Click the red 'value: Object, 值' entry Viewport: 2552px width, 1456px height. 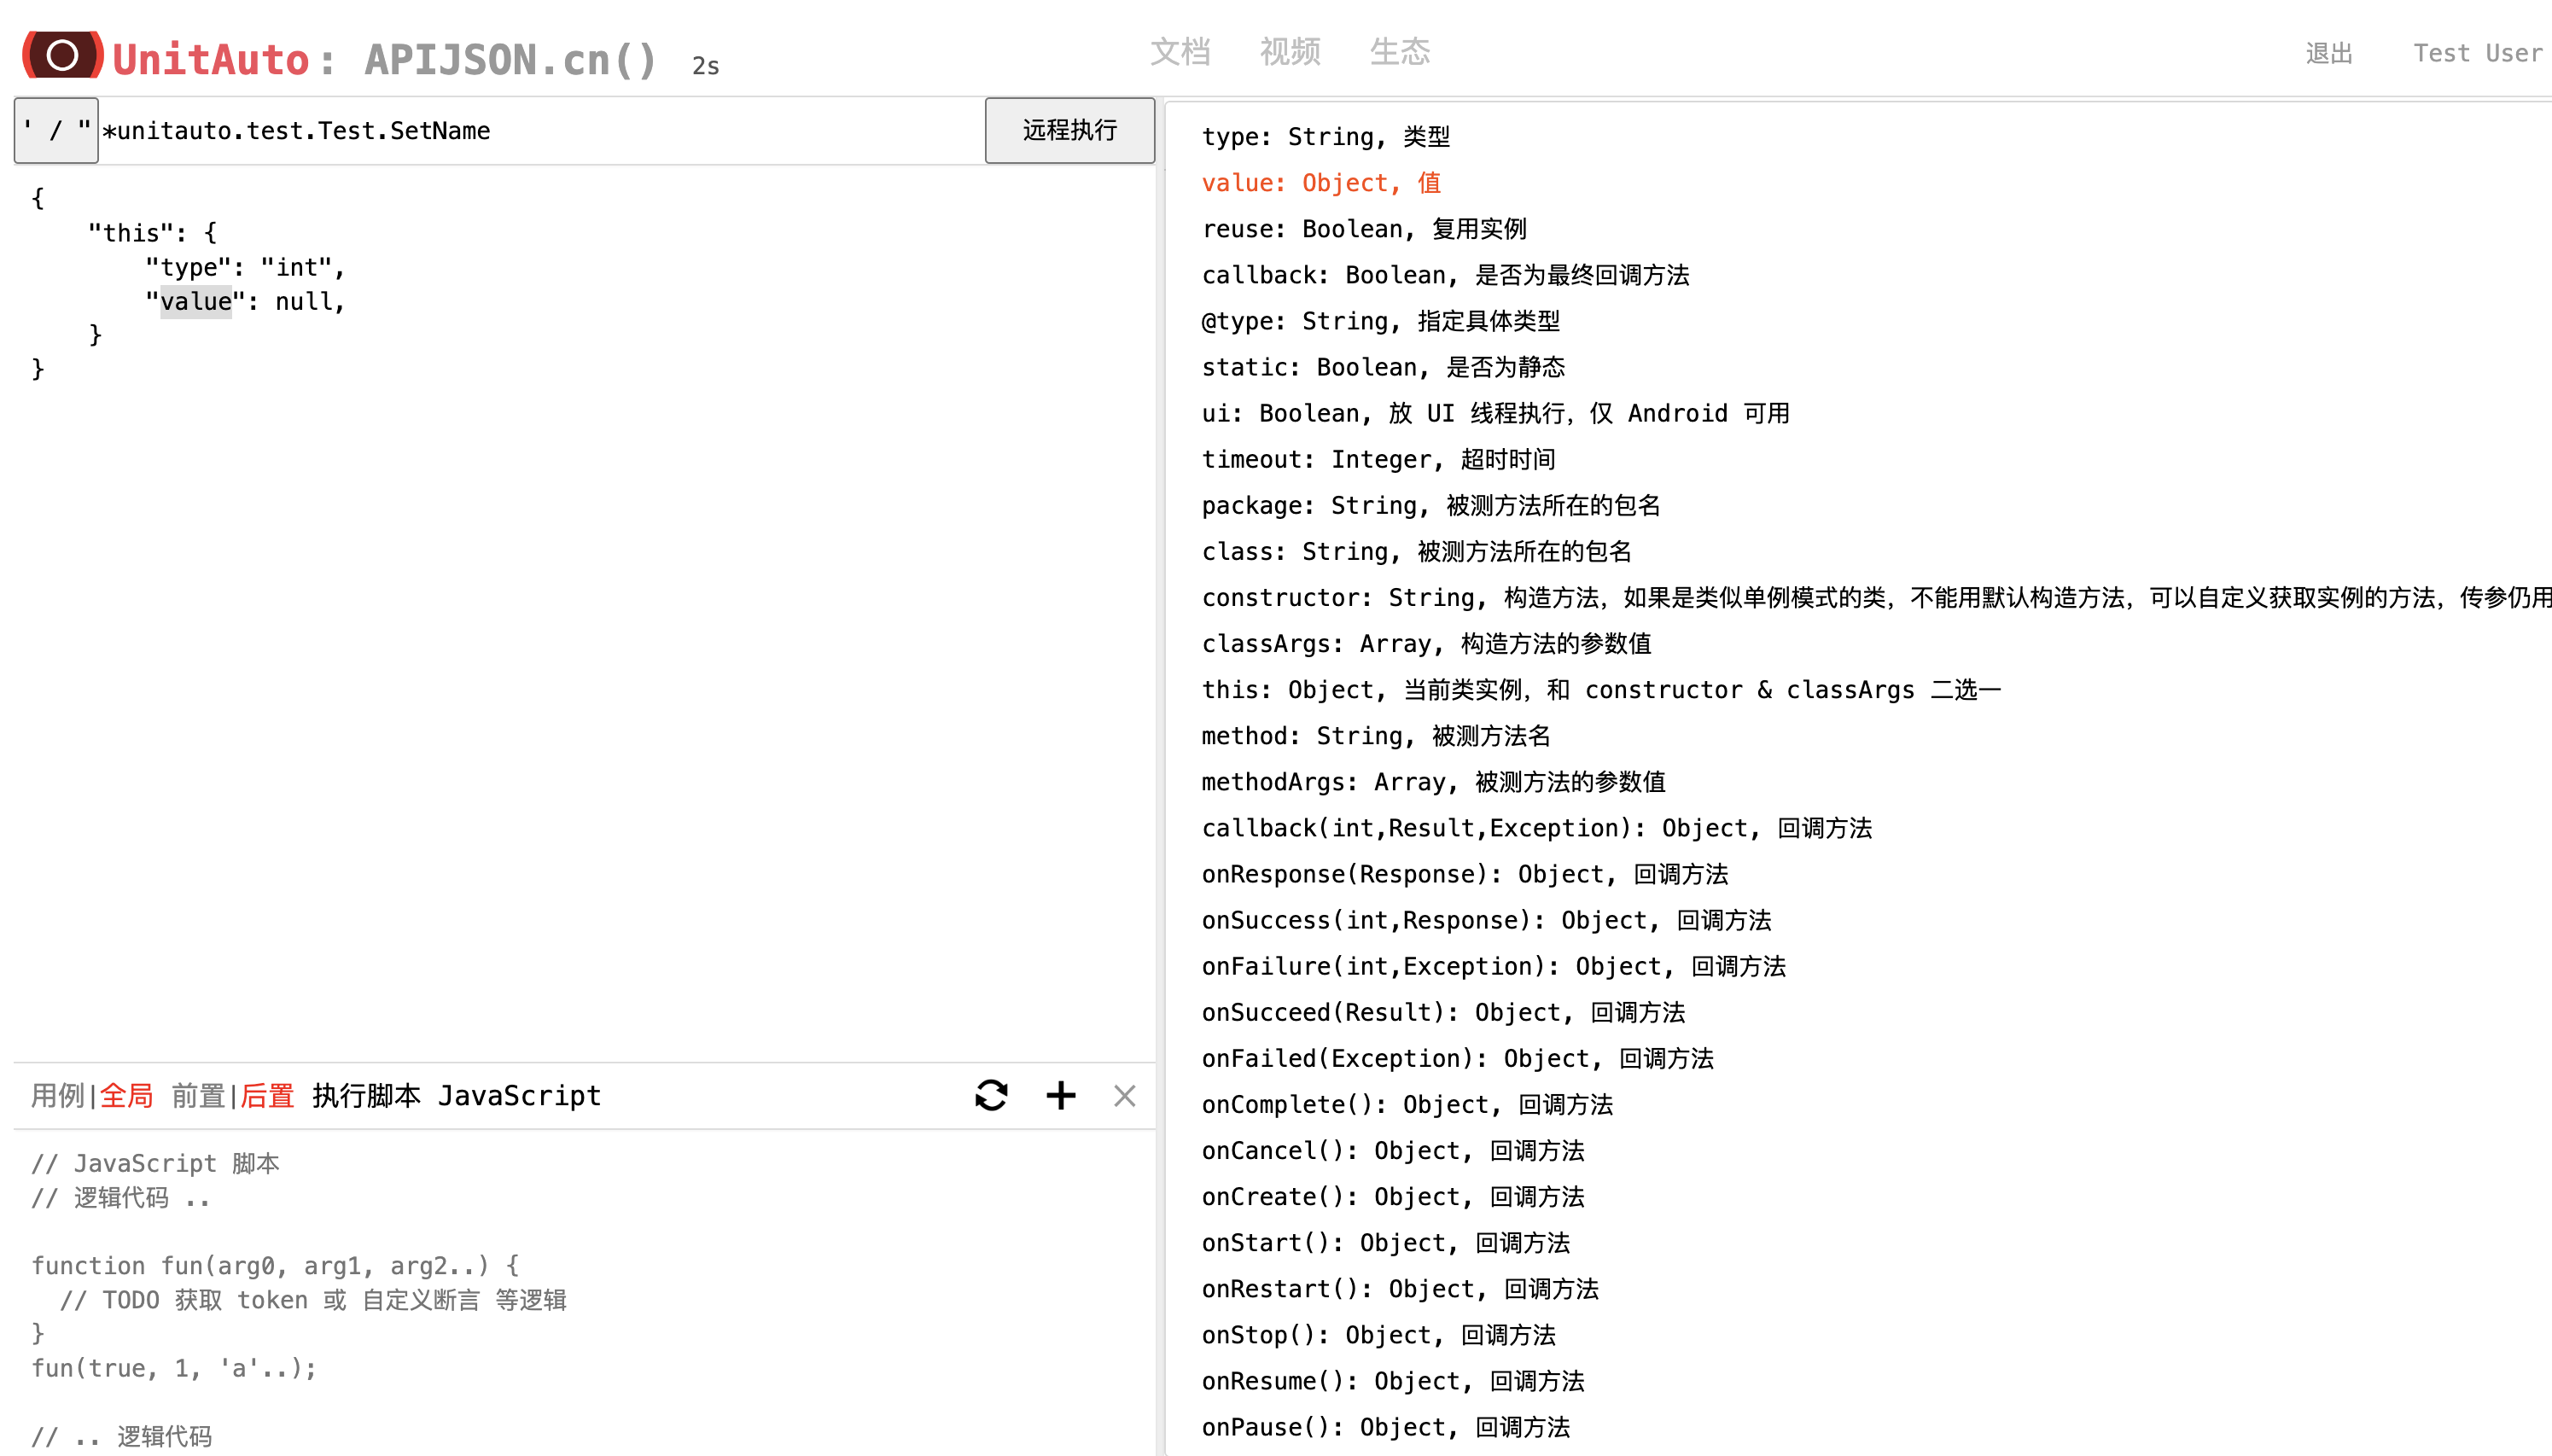[1321, 183]
